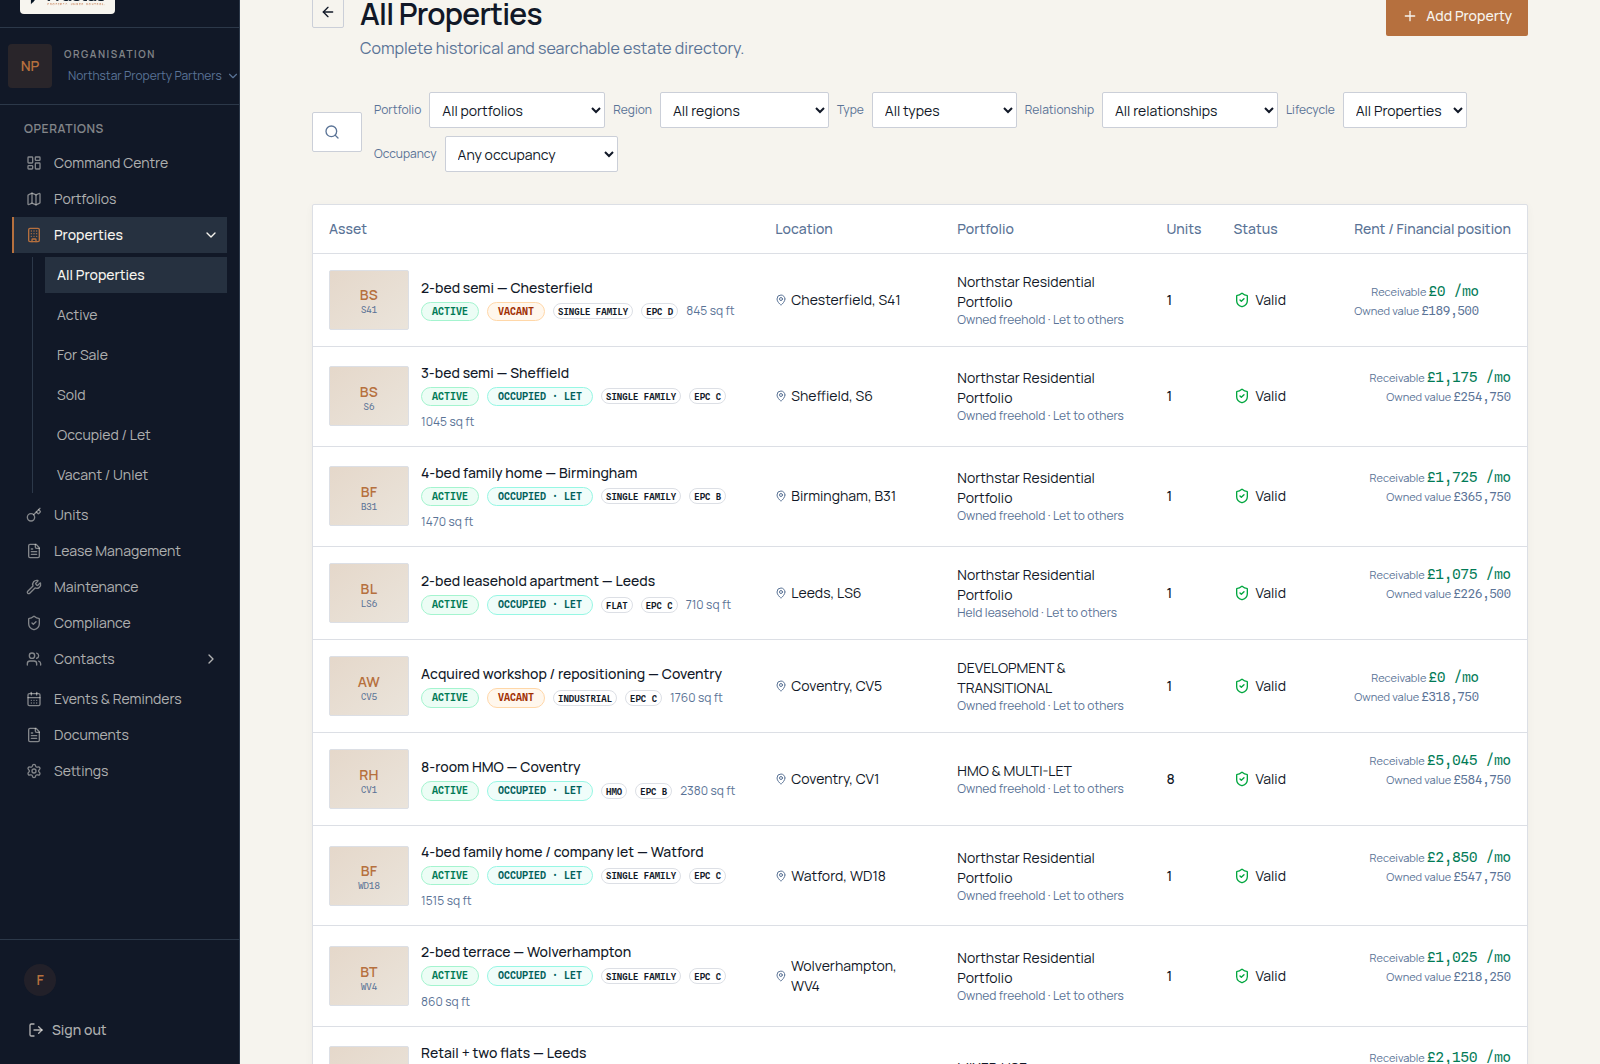Expand the Contacts sidebar menu
The width and height of the screenshot is (1600, 1064).
tap(211, 659)
